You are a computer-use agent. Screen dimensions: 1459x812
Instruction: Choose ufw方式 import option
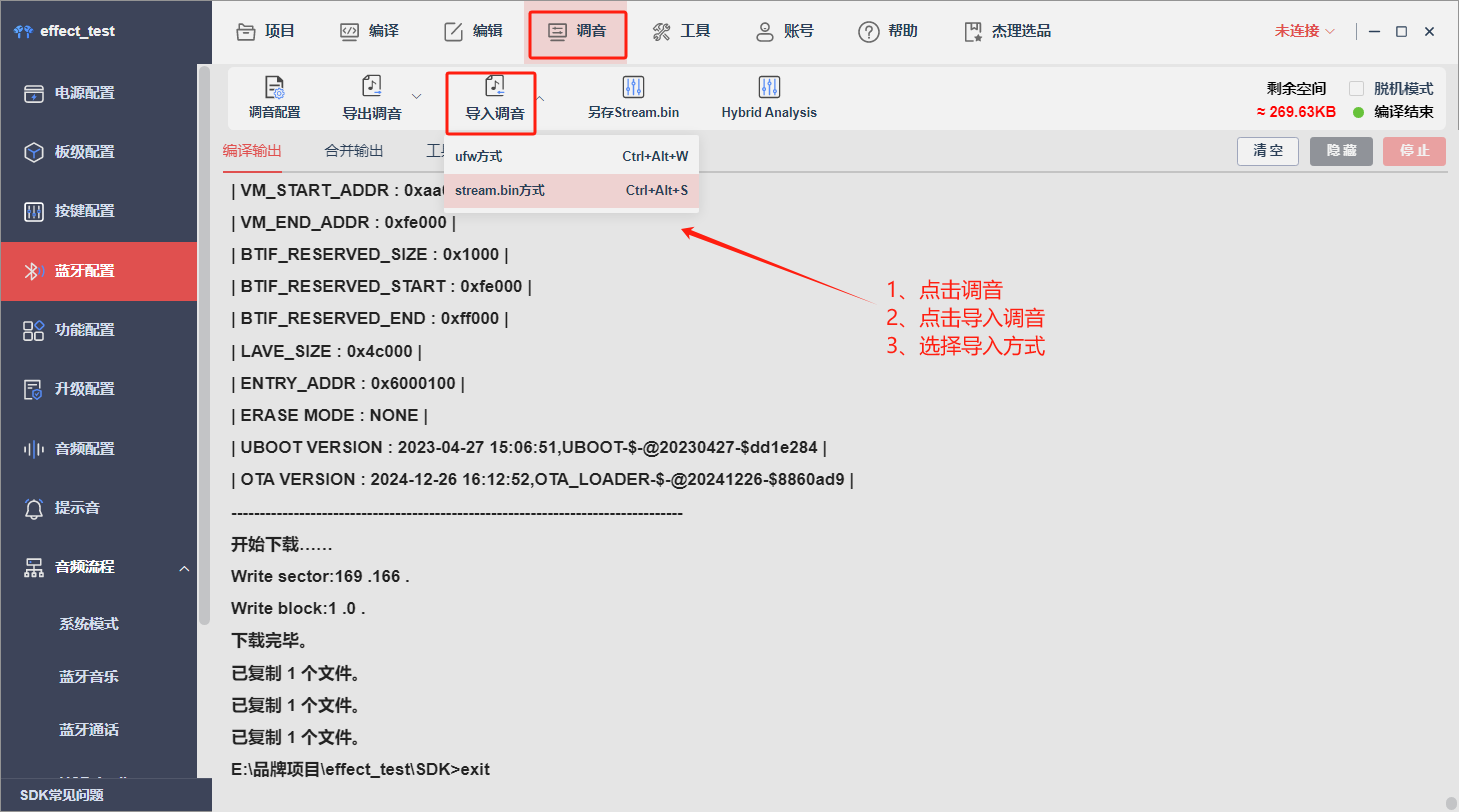[x=571, y=157]
